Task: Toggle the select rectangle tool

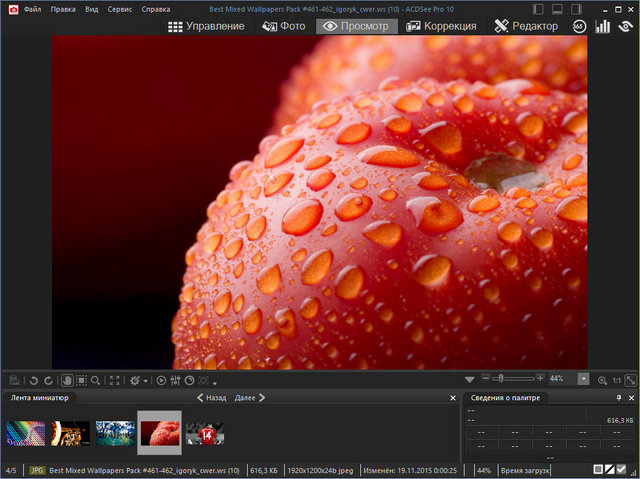Action: (x=80, y=380)
